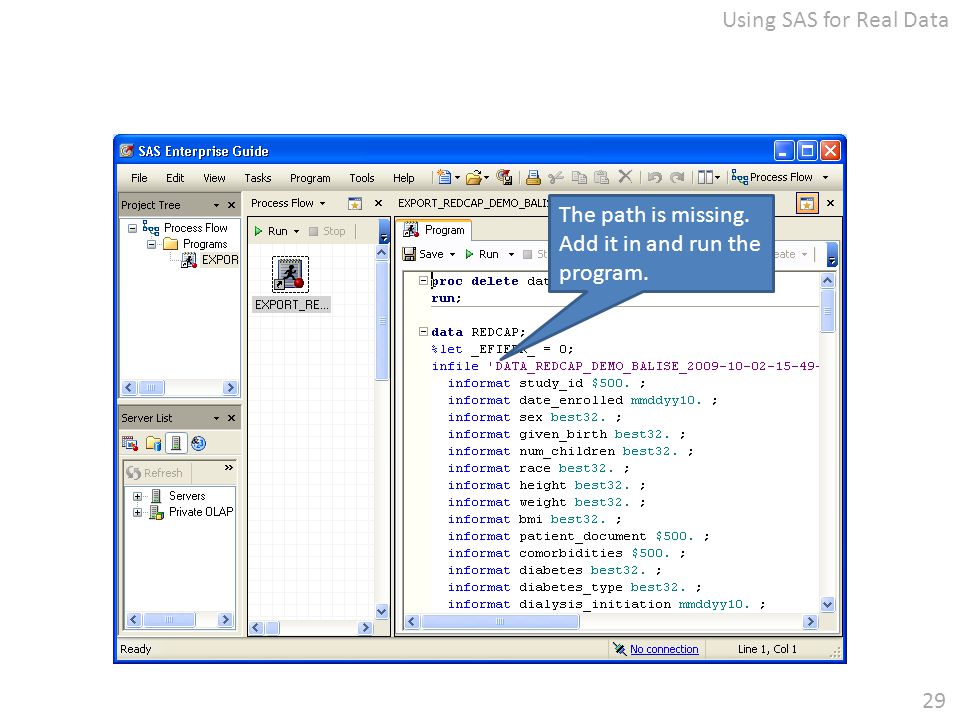Close the Process Flow pane

click(x=378, y=203)
